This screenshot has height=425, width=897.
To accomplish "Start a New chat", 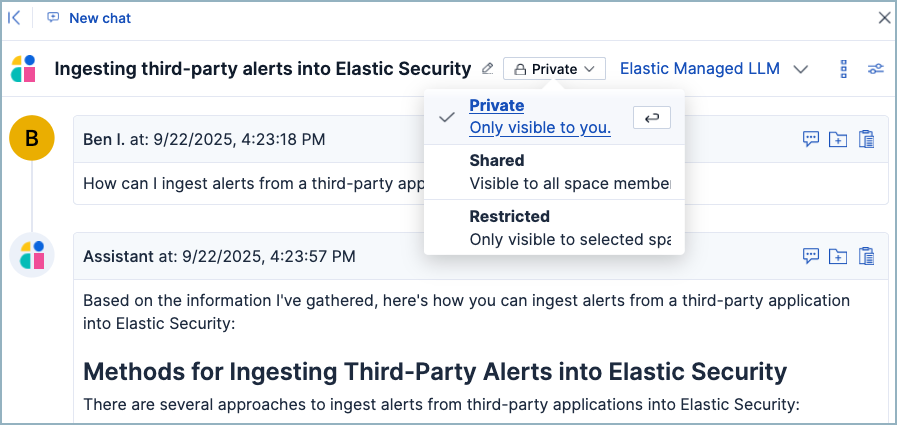I will click(89, 18).
